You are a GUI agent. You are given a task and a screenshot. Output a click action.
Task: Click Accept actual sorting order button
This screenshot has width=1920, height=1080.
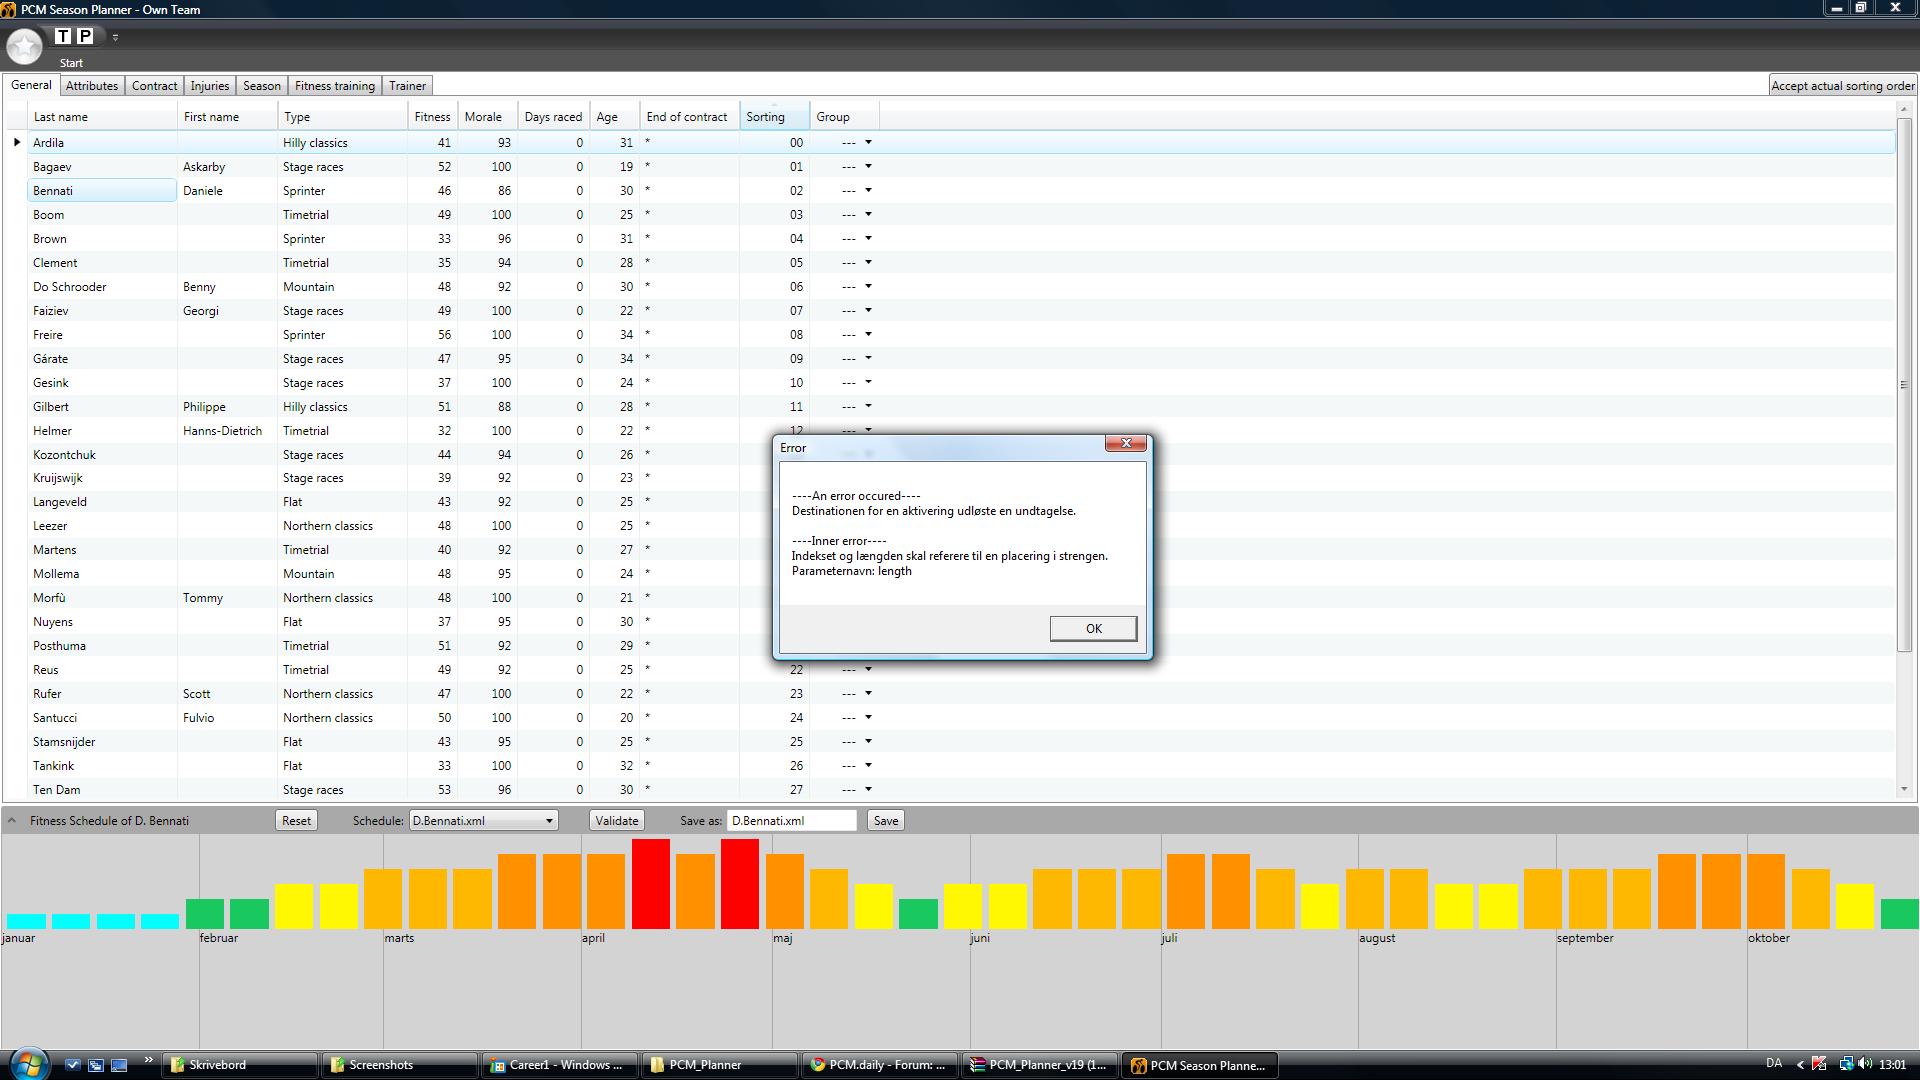tap(1842, 86)
